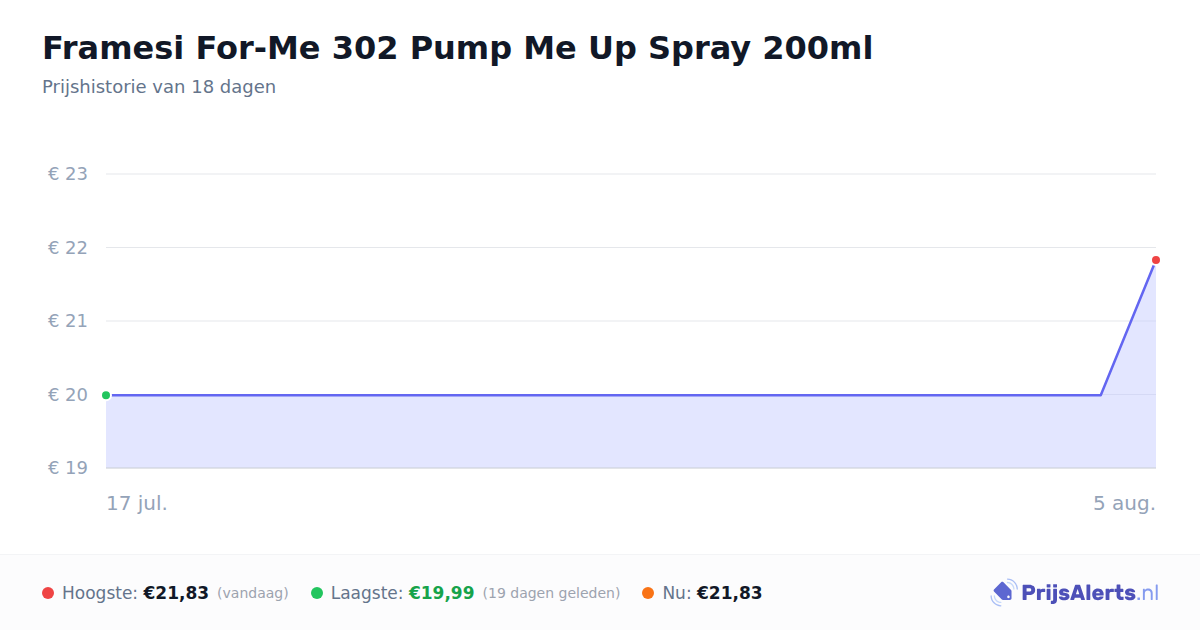Select the Hoogste €21,83 price value
Viewport: 1200px width, 630px height.
[x=176, y=593]
